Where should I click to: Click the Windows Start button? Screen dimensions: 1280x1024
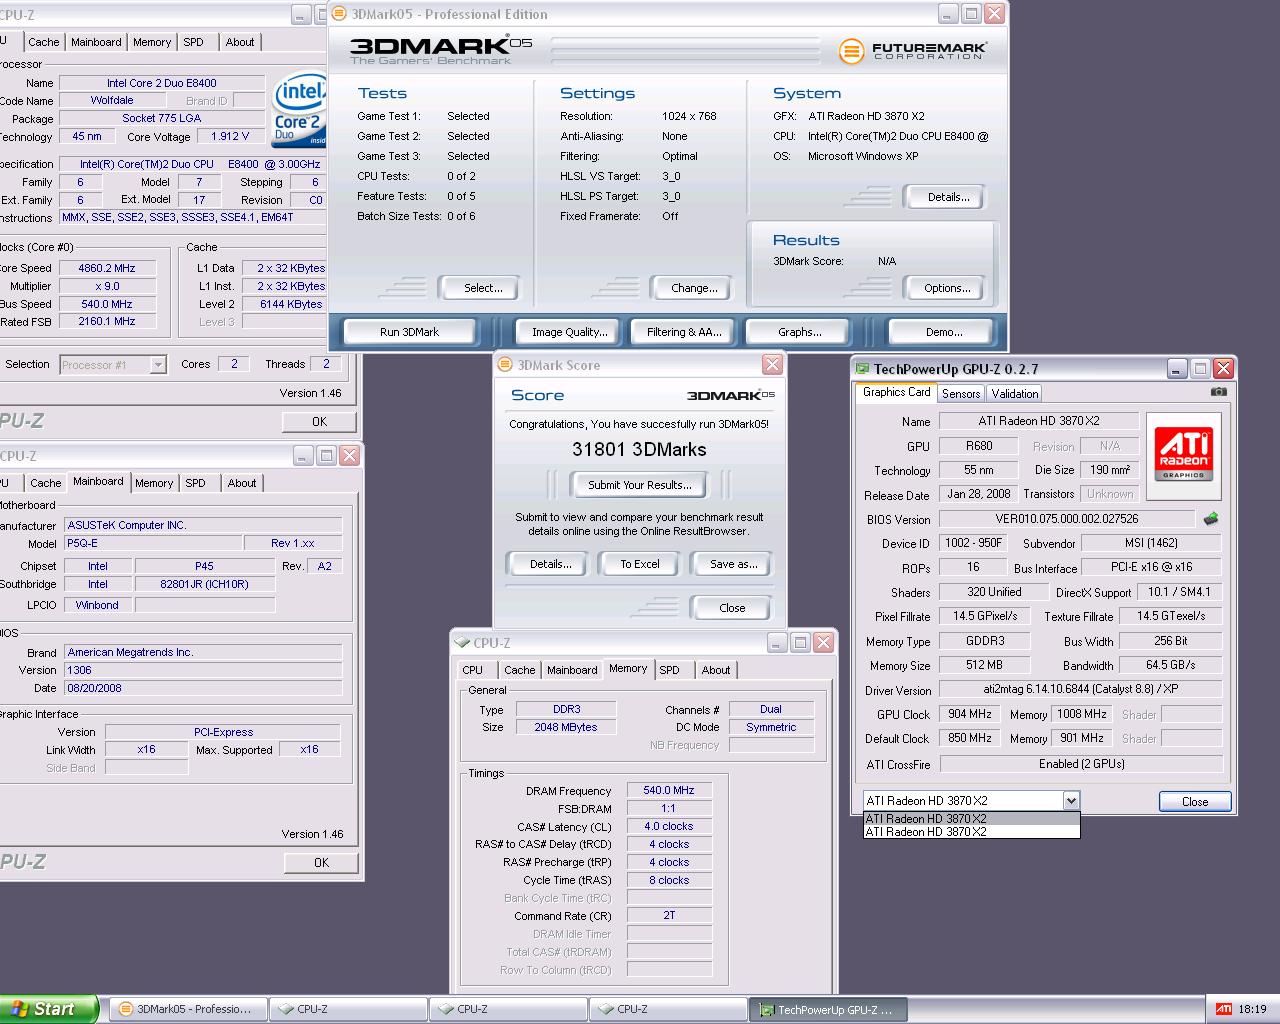pos(47,1009)
